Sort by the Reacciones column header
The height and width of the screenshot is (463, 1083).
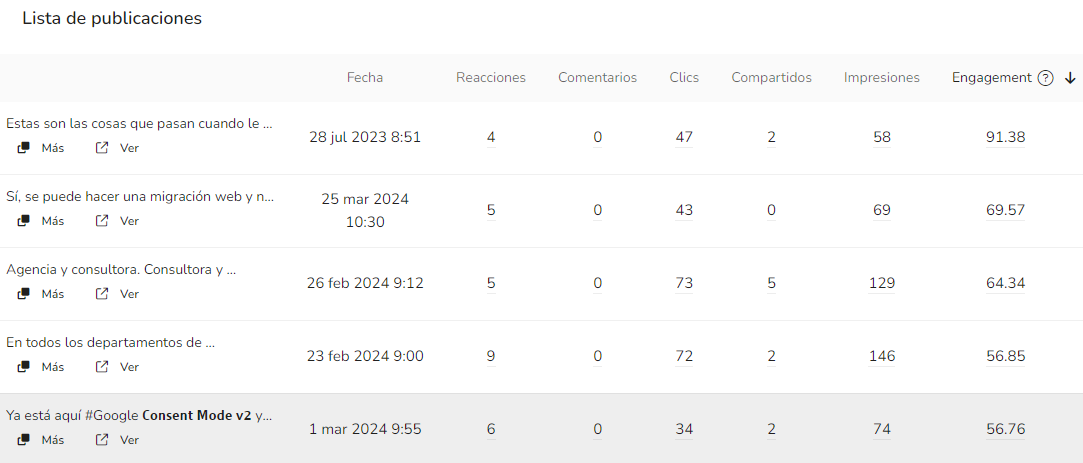[x=490, y=78]
